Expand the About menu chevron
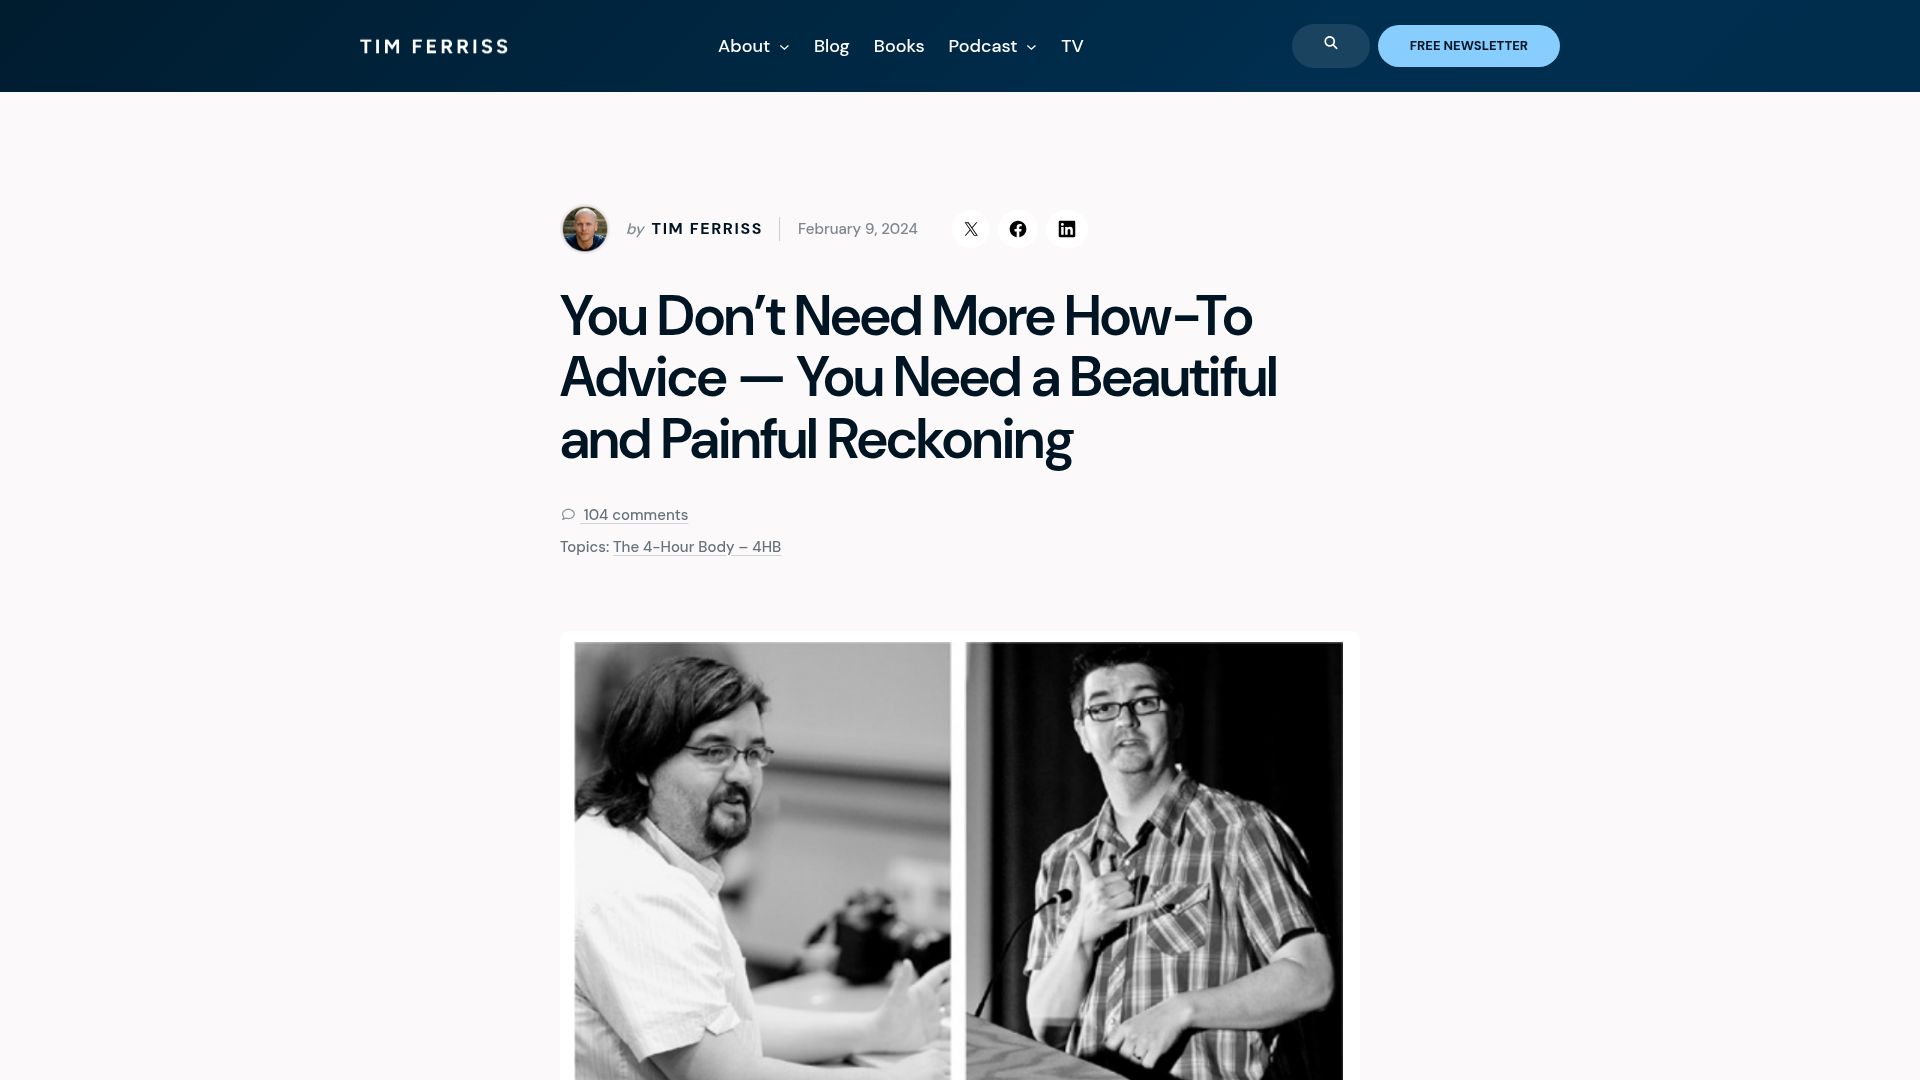This screenshot has height=1080, width=1920. tap(784, 47)
